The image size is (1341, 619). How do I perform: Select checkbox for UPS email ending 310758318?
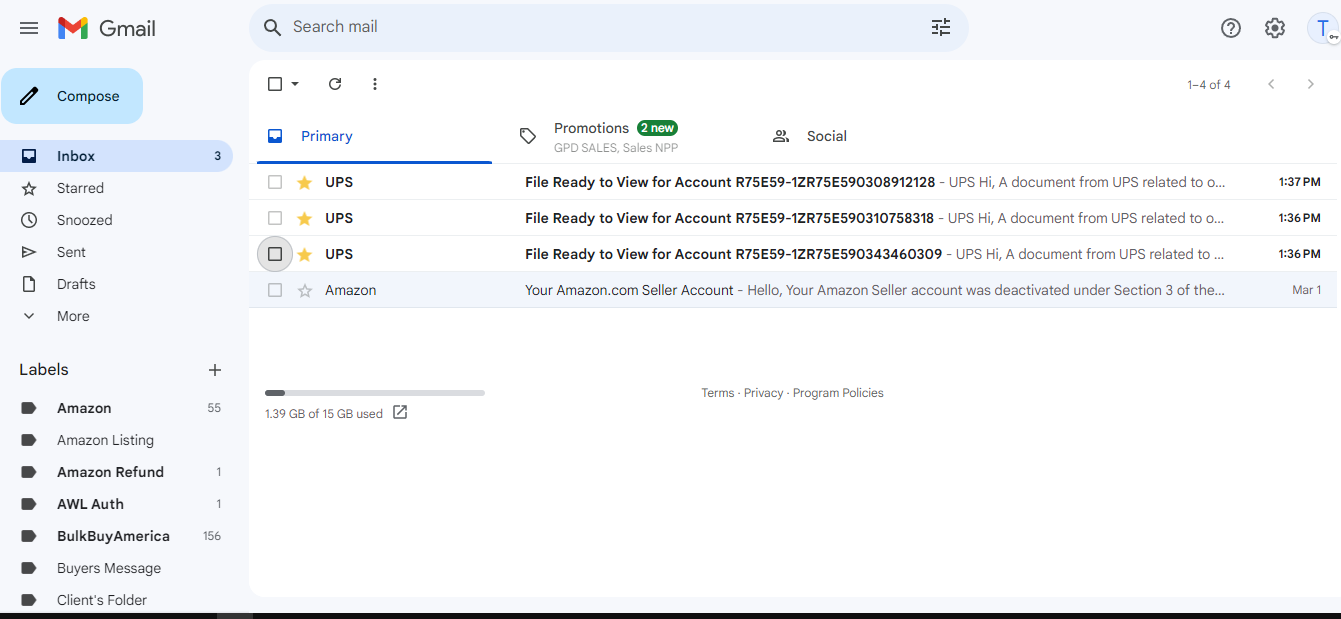tap(275, 218)
